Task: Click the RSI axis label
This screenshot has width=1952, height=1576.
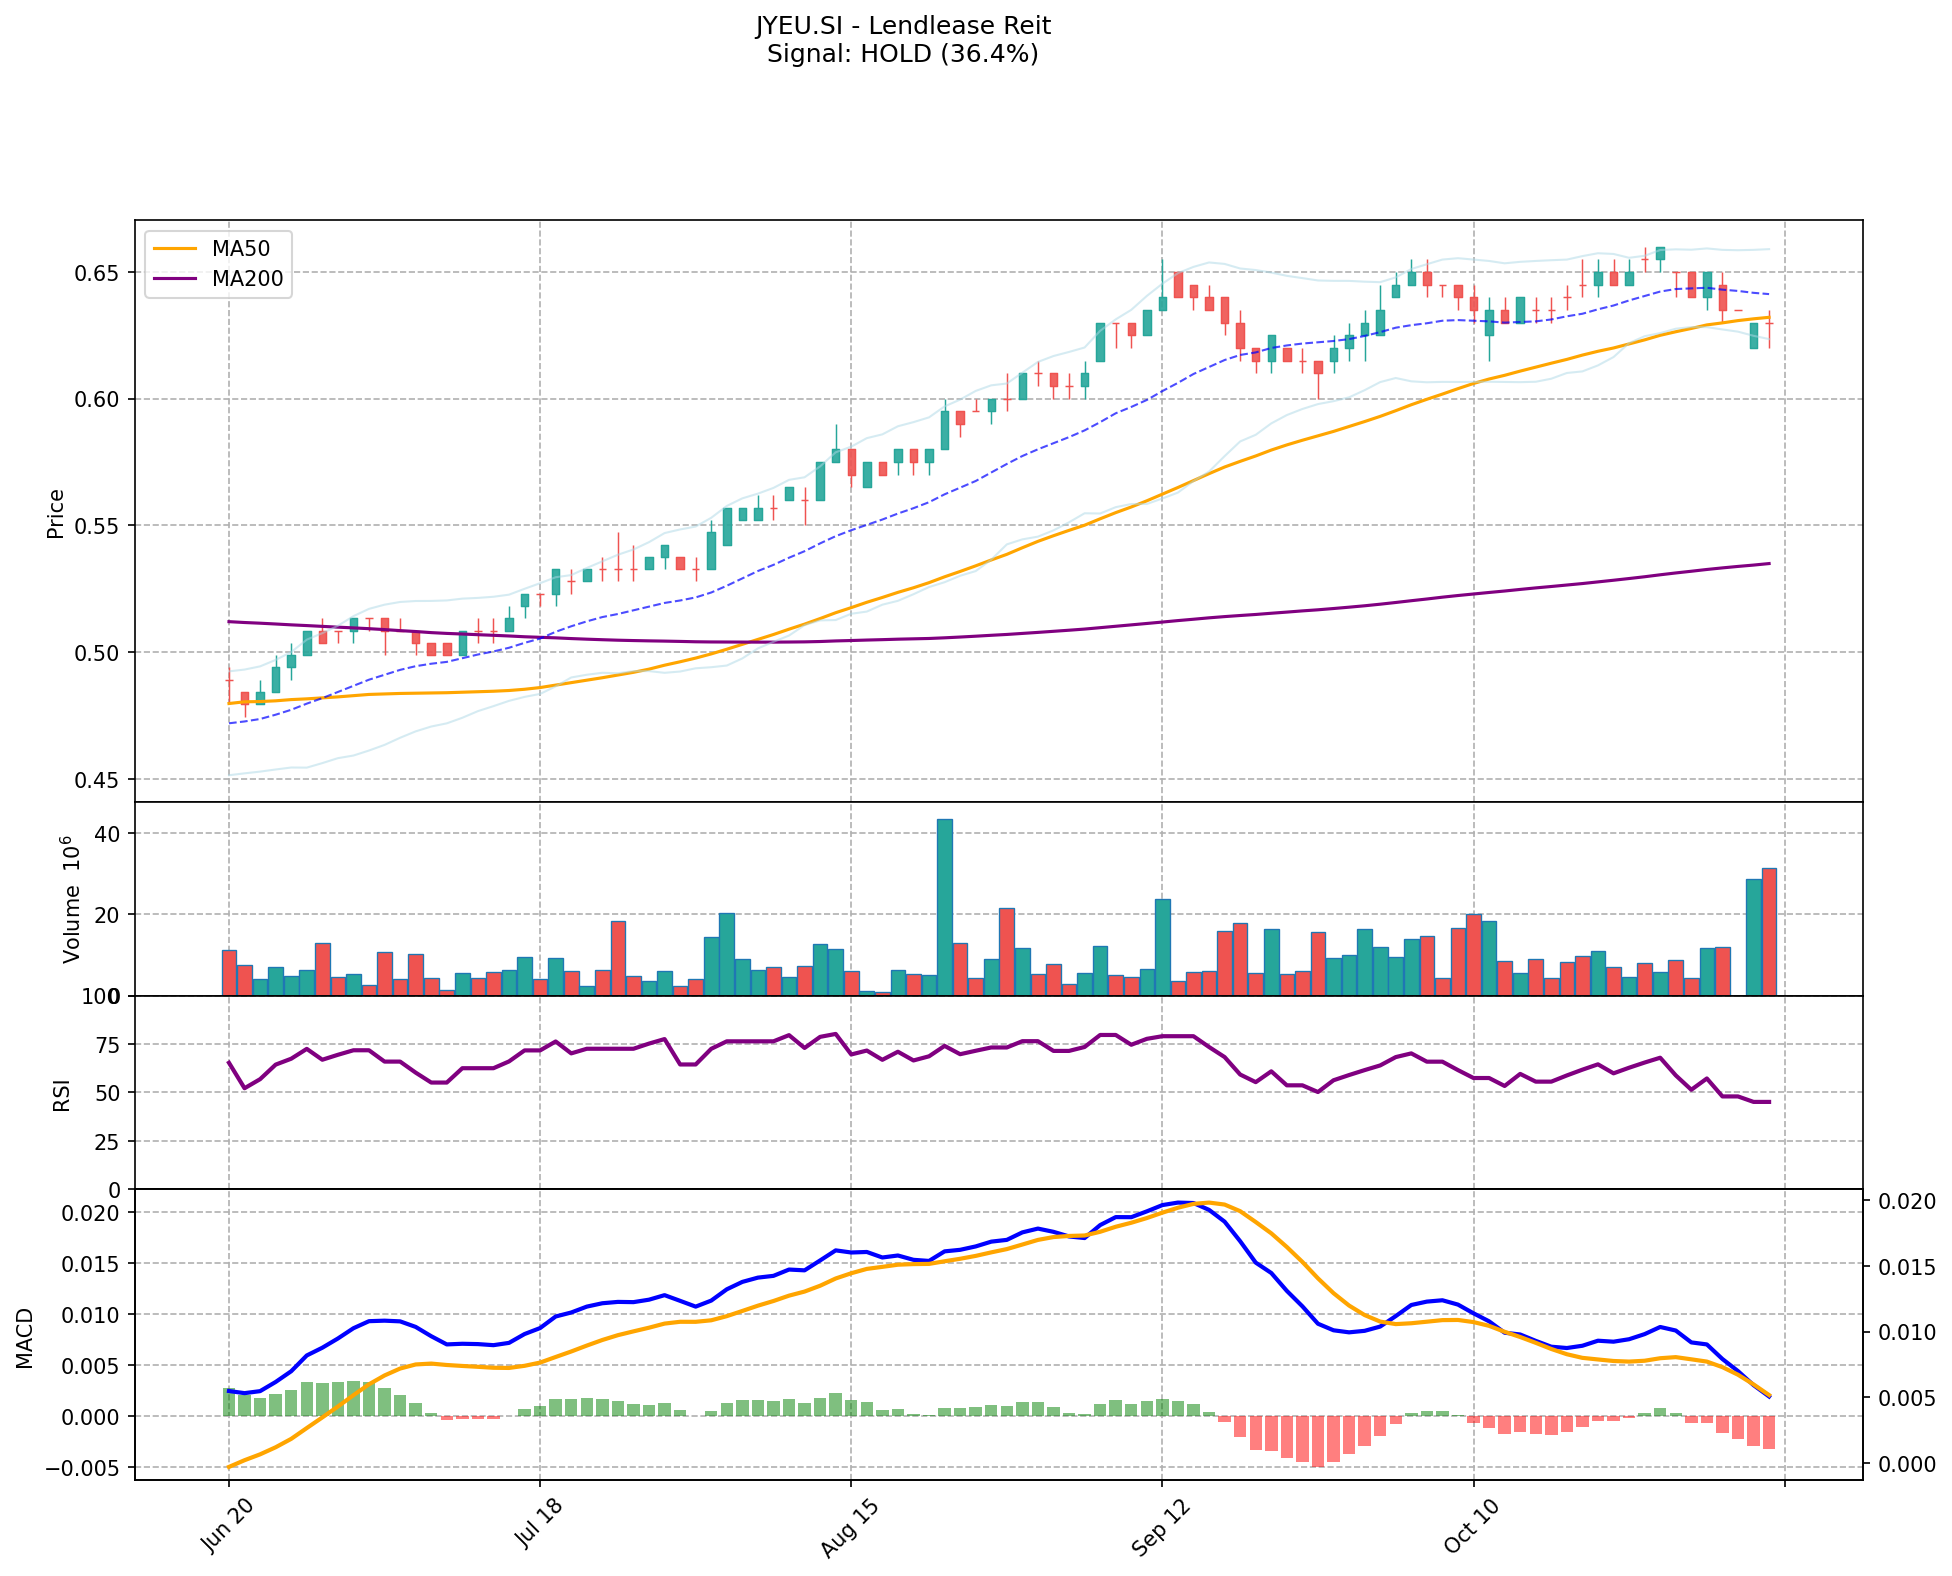Action: (x=62, y=1094)
